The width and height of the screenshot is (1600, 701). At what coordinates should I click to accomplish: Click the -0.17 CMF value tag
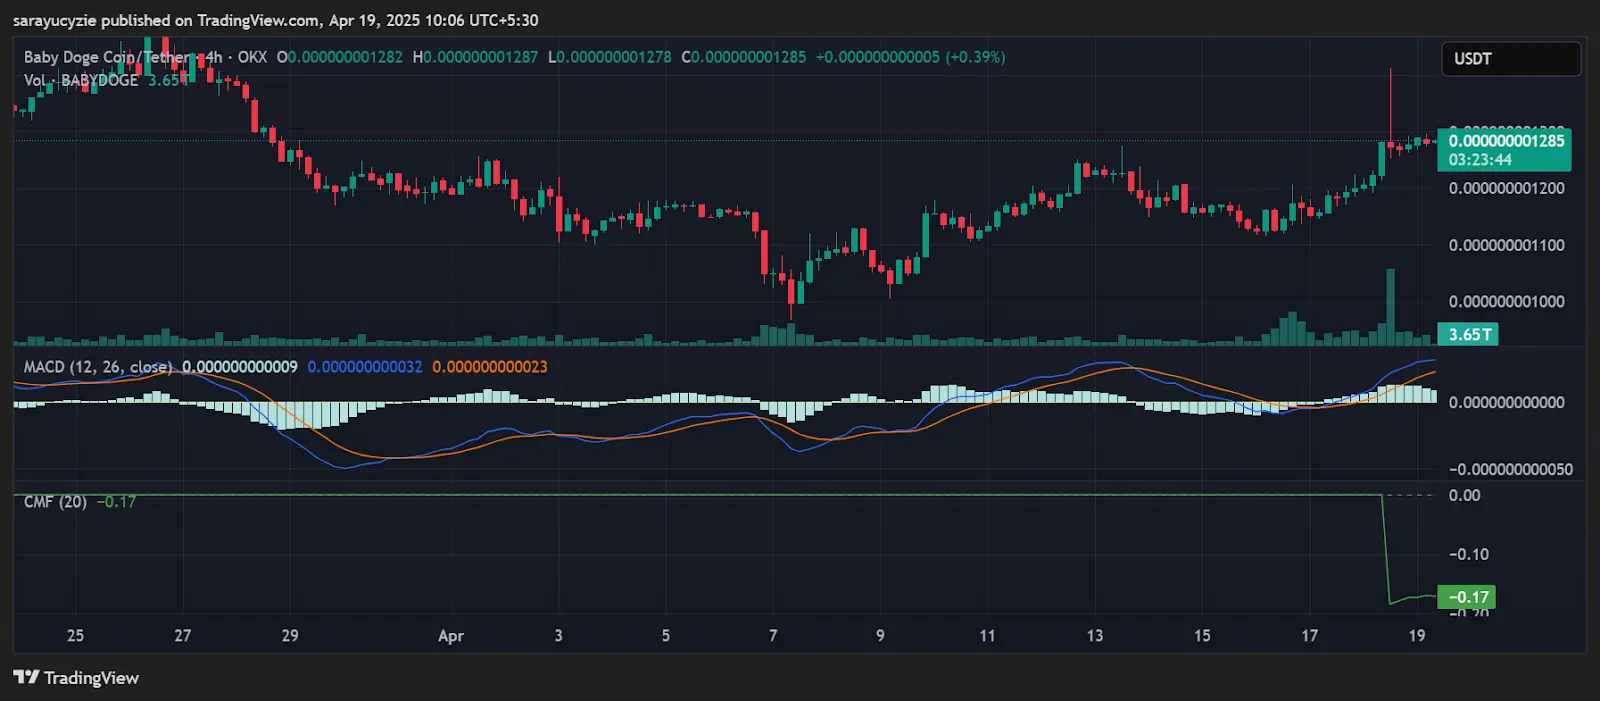tap(1467, 597)
